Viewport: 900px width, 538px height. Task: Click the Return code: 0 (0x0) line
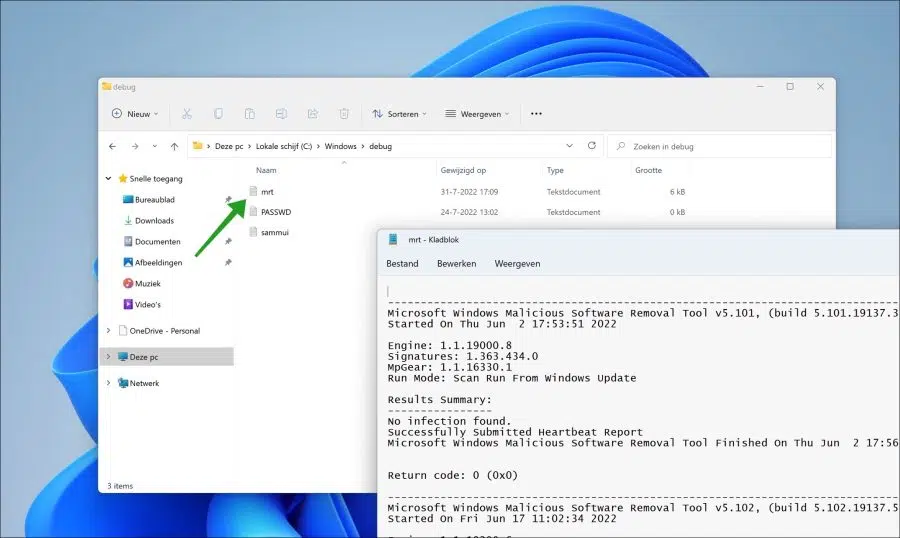[453, 475]
